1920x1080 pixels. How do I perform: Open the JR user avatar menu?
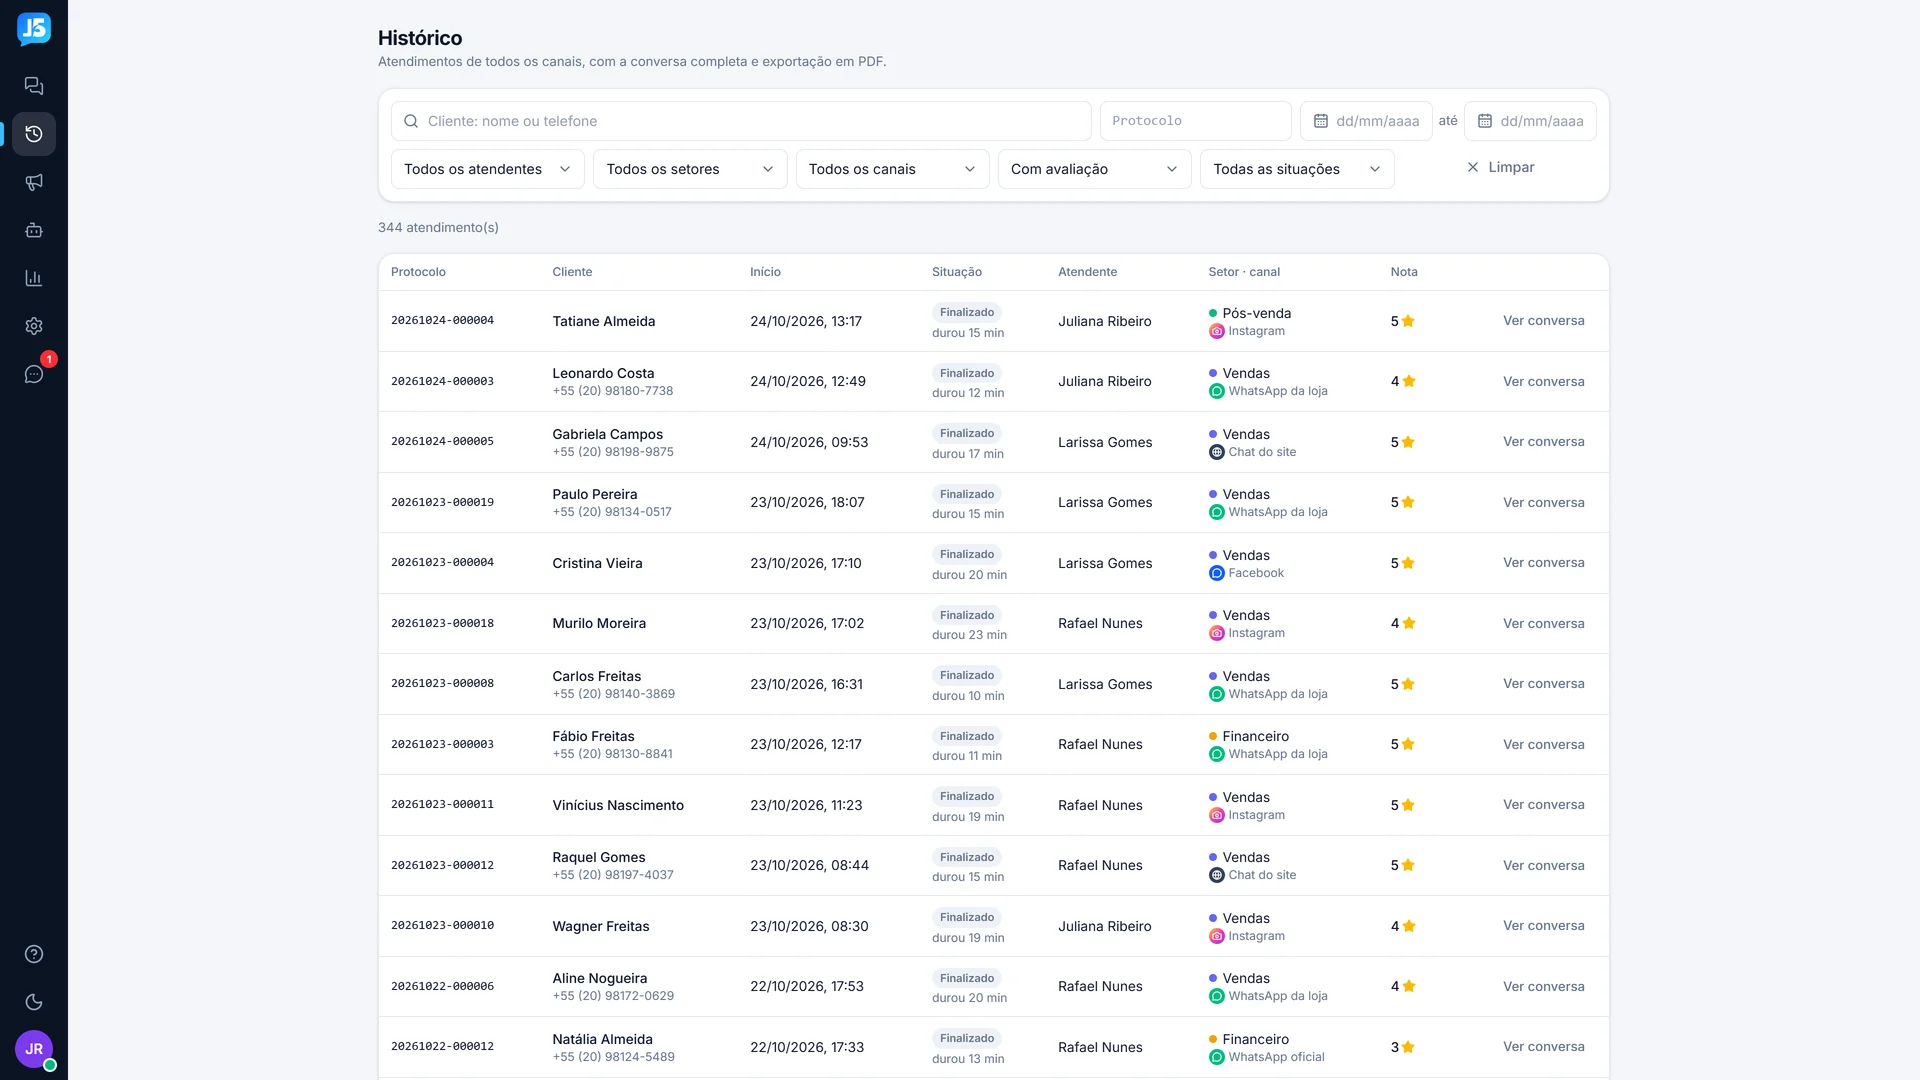coord(34,1049)
